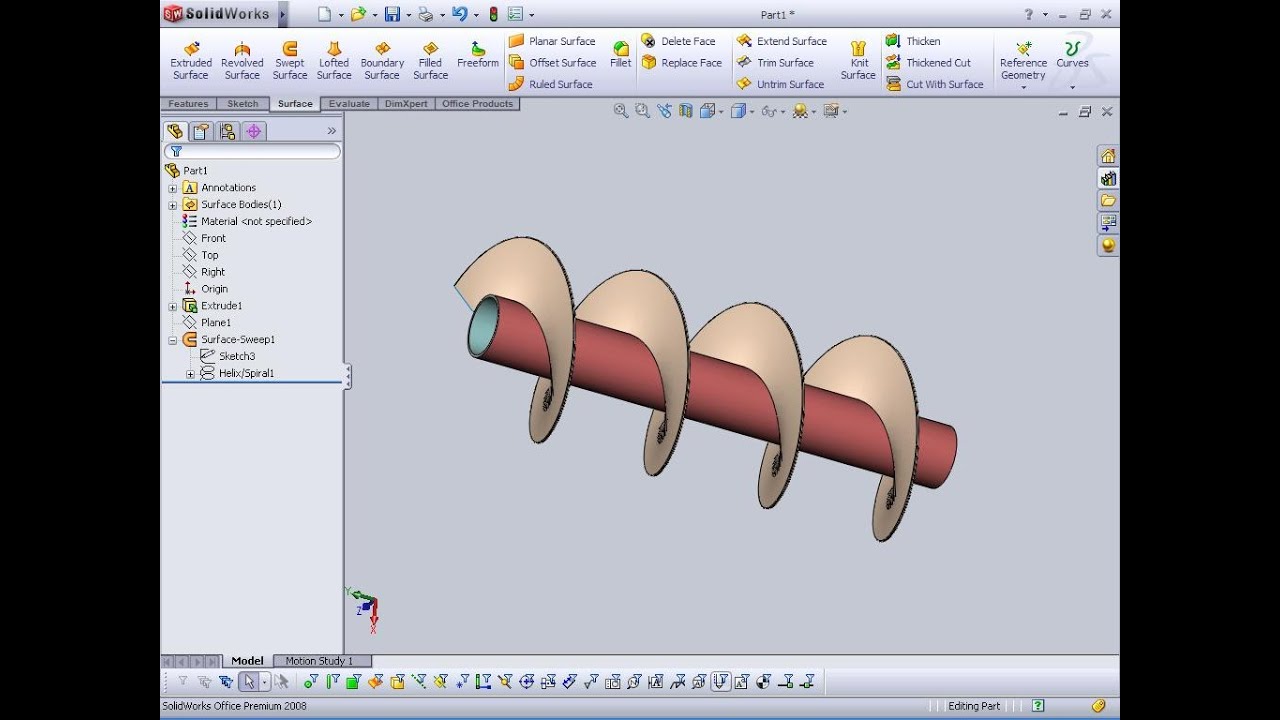Toggle the Filter Vertices selection filter
The height and width of the screenshot is (720, 1280).
[x=310, y=682]
